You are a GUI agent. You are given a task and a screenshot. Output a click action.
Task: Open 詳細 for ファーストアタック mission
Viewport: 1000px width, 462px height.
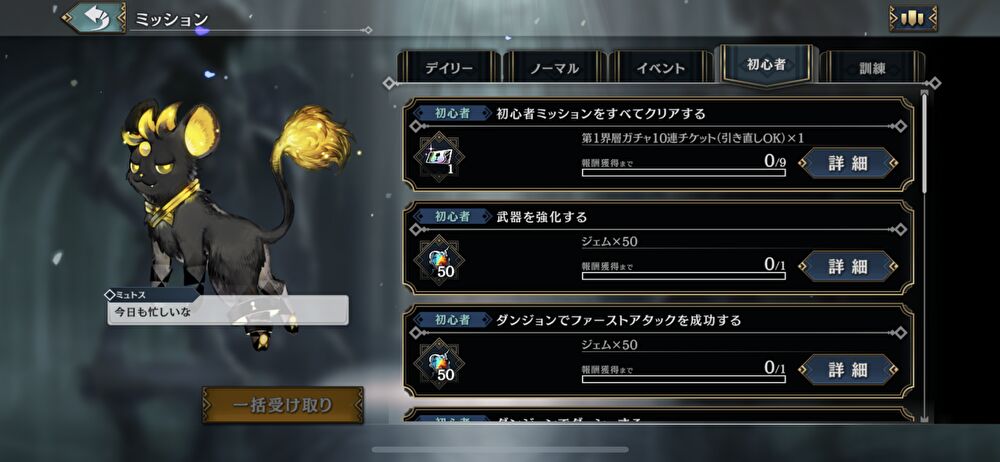[x=848, y=369]
